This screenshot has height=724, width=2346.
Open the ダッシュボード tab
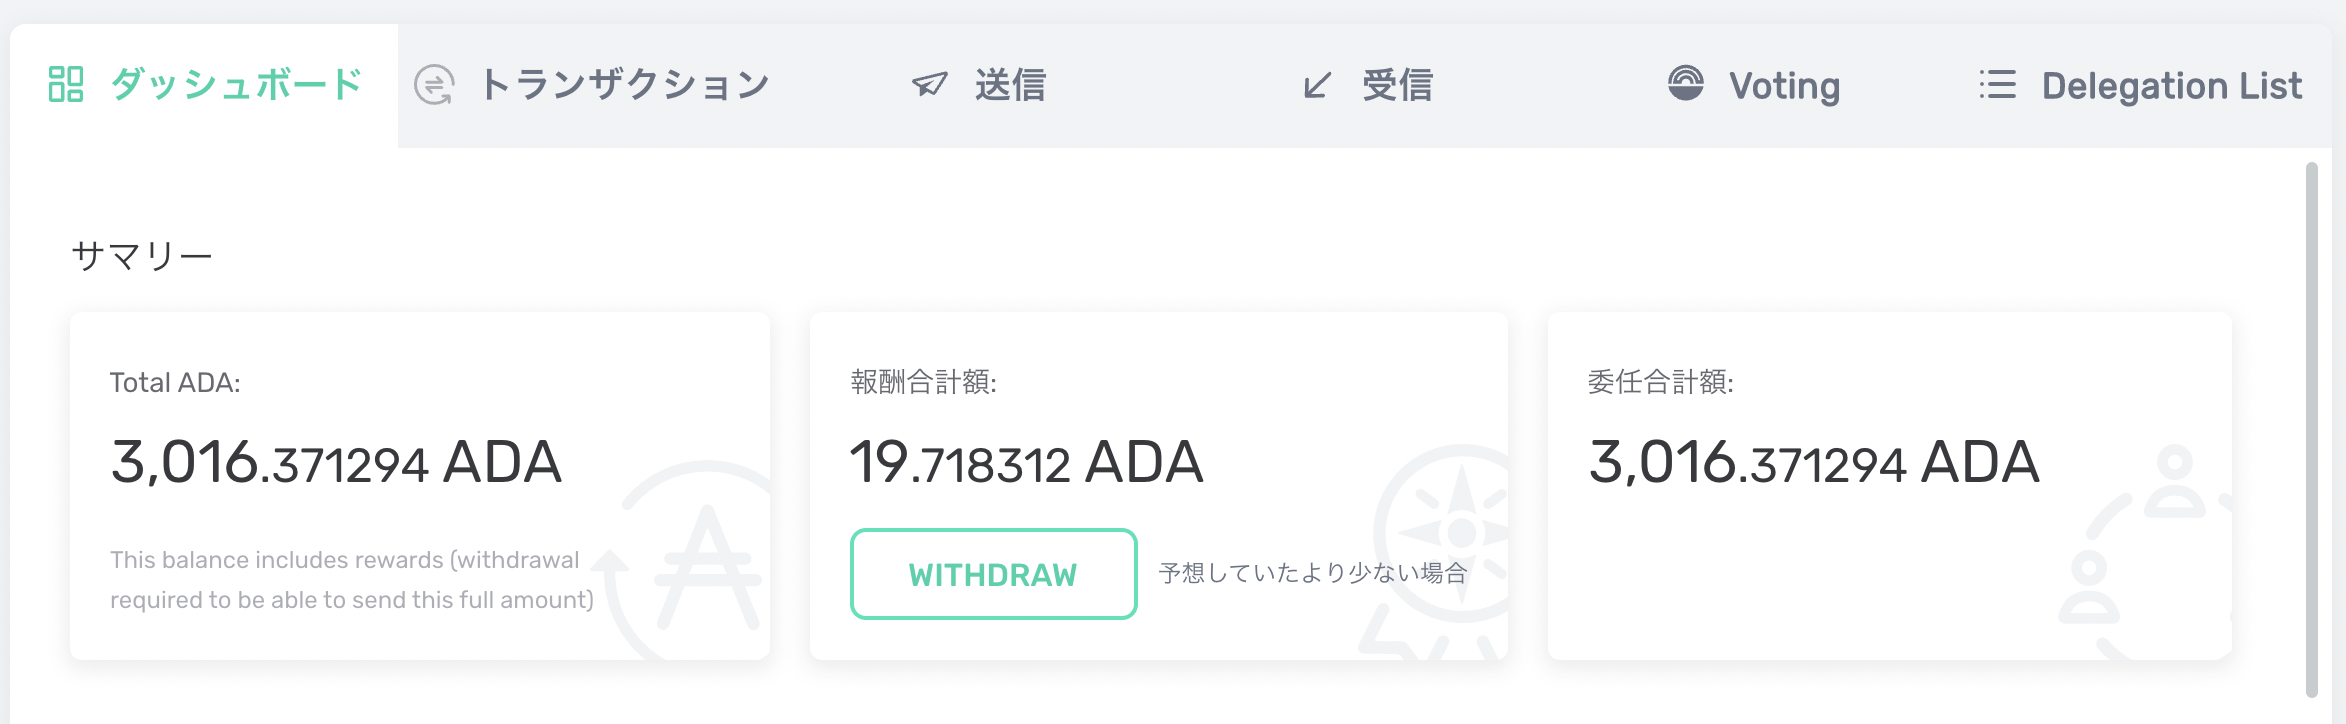236,86
